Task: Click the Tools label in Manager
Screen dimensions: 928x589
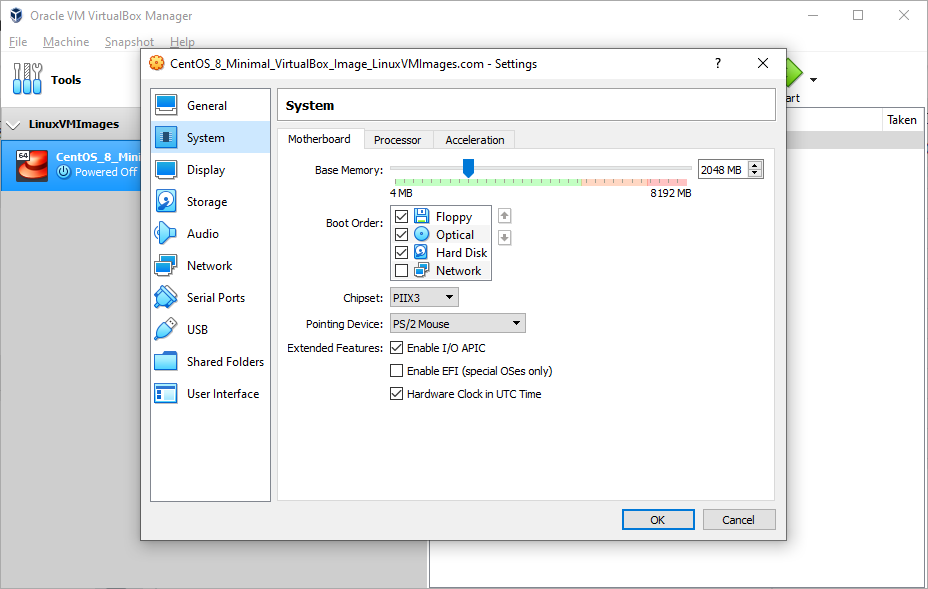Action: pyautogui.click(x=66, y=80)
